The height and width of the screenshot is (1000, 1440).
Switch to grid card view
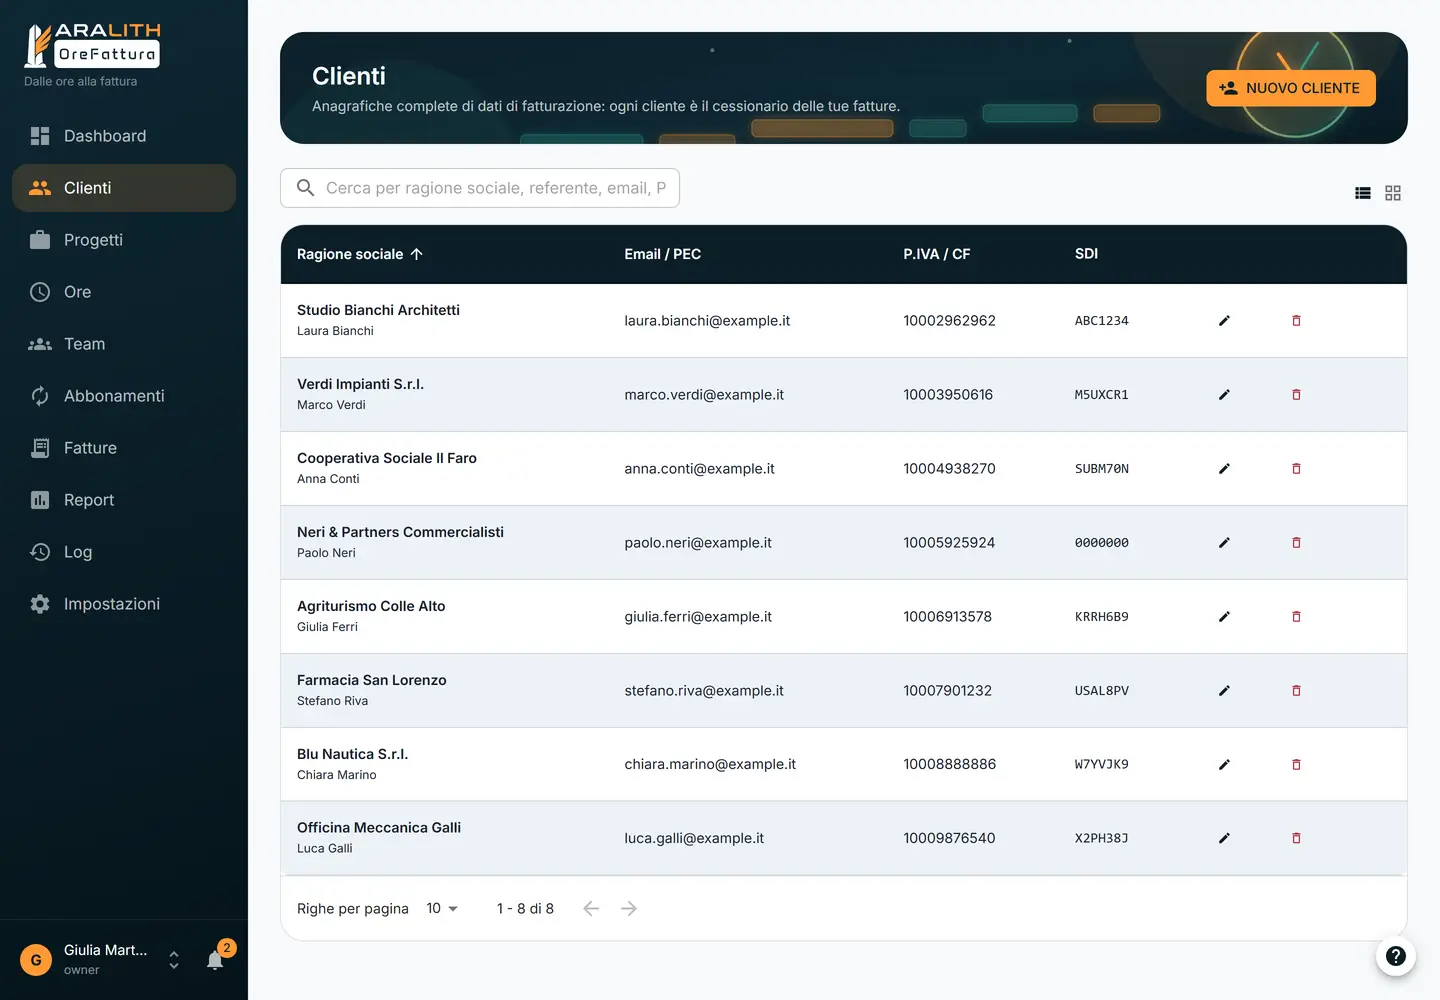click(x=1393, y=193)
